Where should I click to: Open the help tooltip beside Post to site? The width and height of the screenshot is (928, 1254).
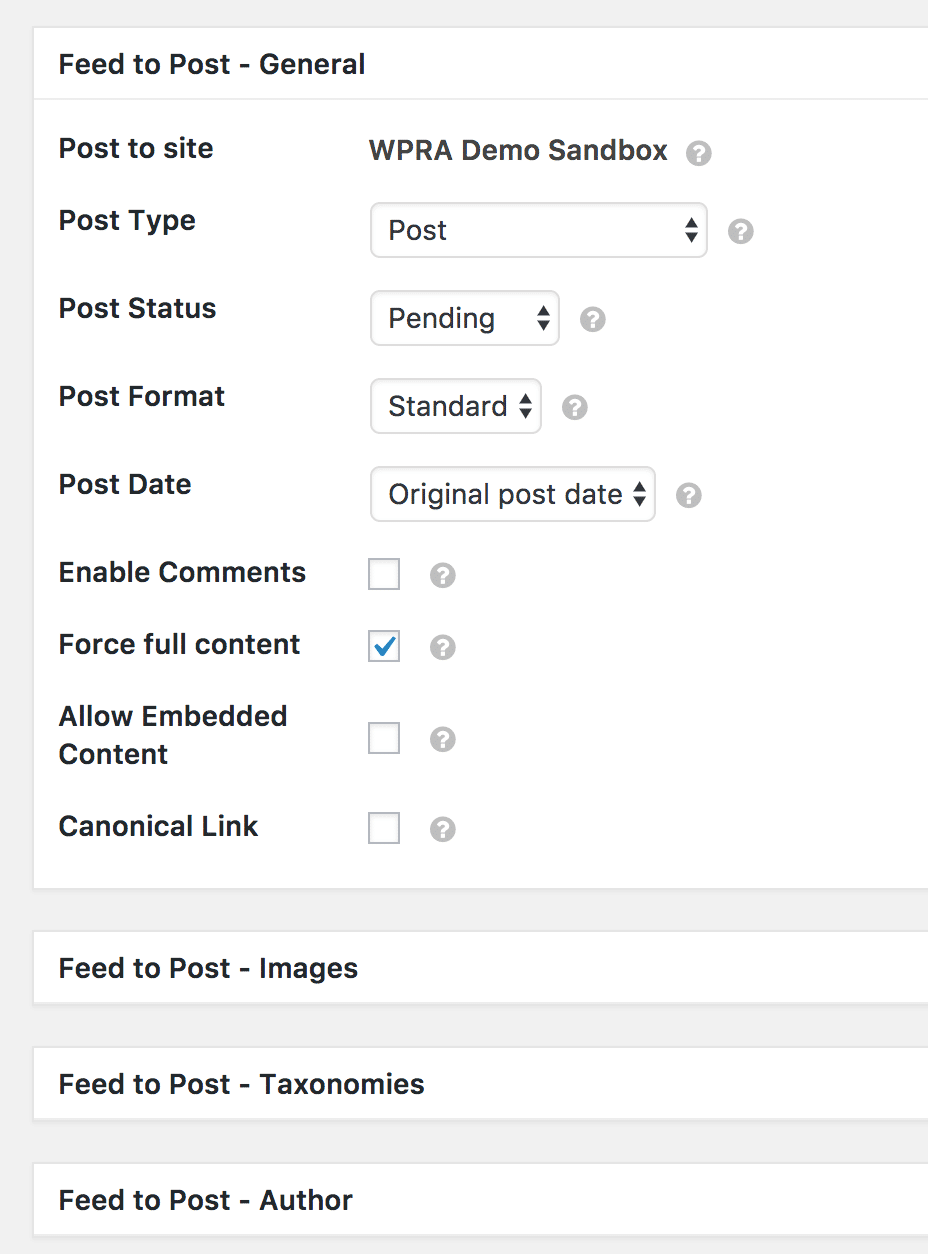[699, 153]
